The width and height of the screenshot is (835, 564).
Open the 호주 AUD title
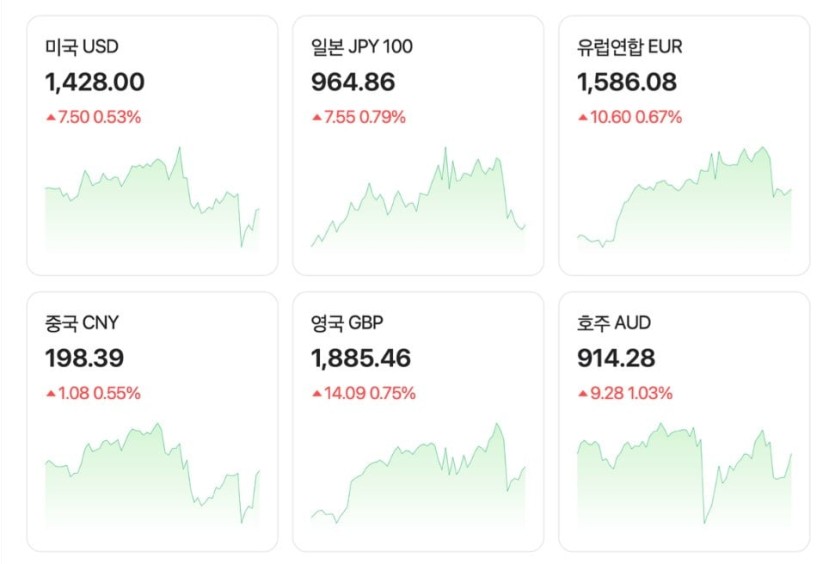(x=613, y=323)
